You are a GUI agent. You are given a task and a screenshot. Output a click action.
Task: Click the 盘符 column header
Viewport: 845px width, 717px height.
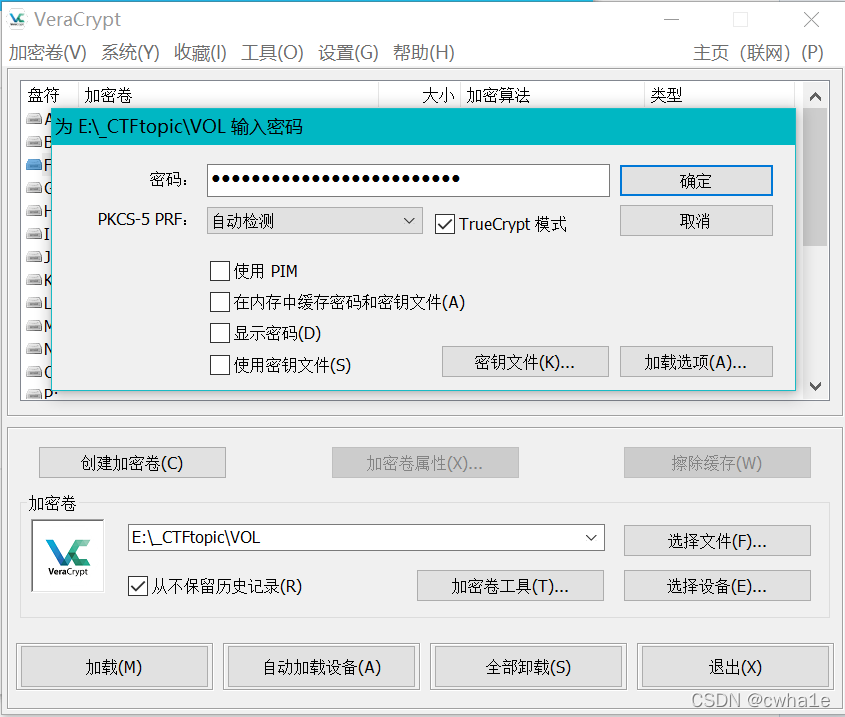[x=50, y=95]
